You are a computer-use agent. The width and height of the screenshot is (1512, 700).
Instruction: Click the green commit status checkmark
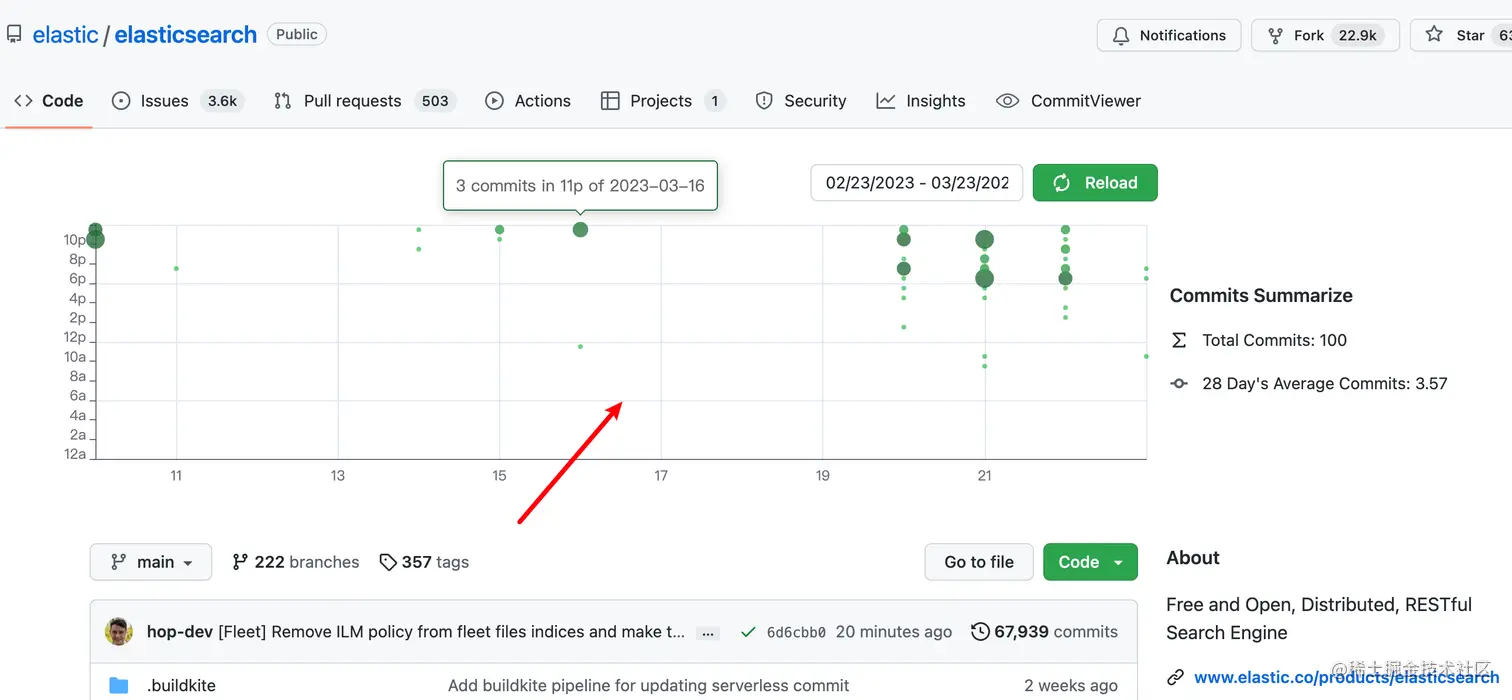(747, 632)
